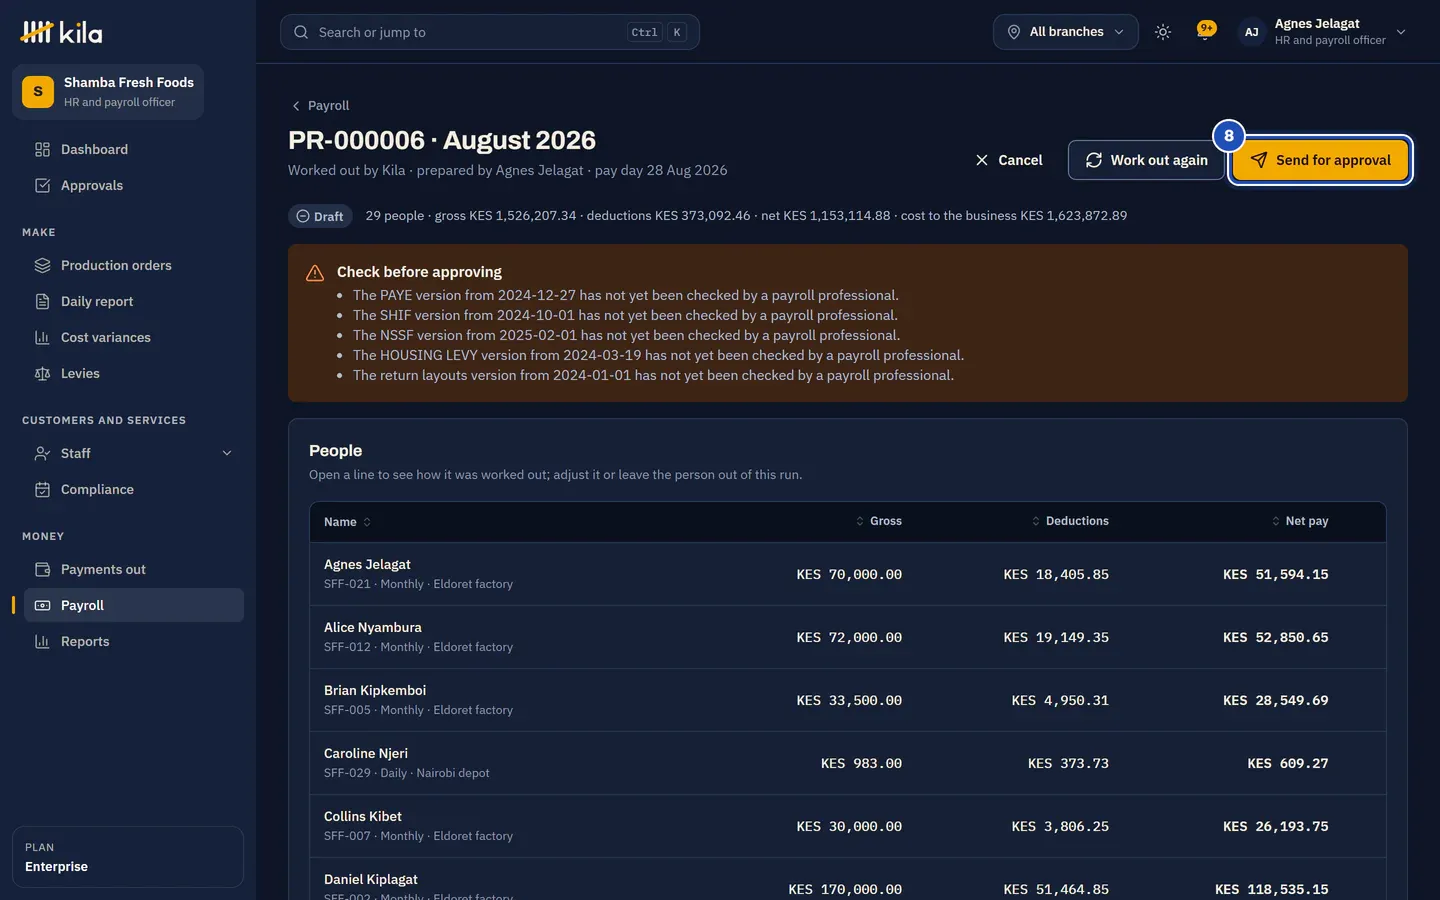
Task: Click the Approvals checkbox icon
Action: pyautogui.click(x=42, y=185)
